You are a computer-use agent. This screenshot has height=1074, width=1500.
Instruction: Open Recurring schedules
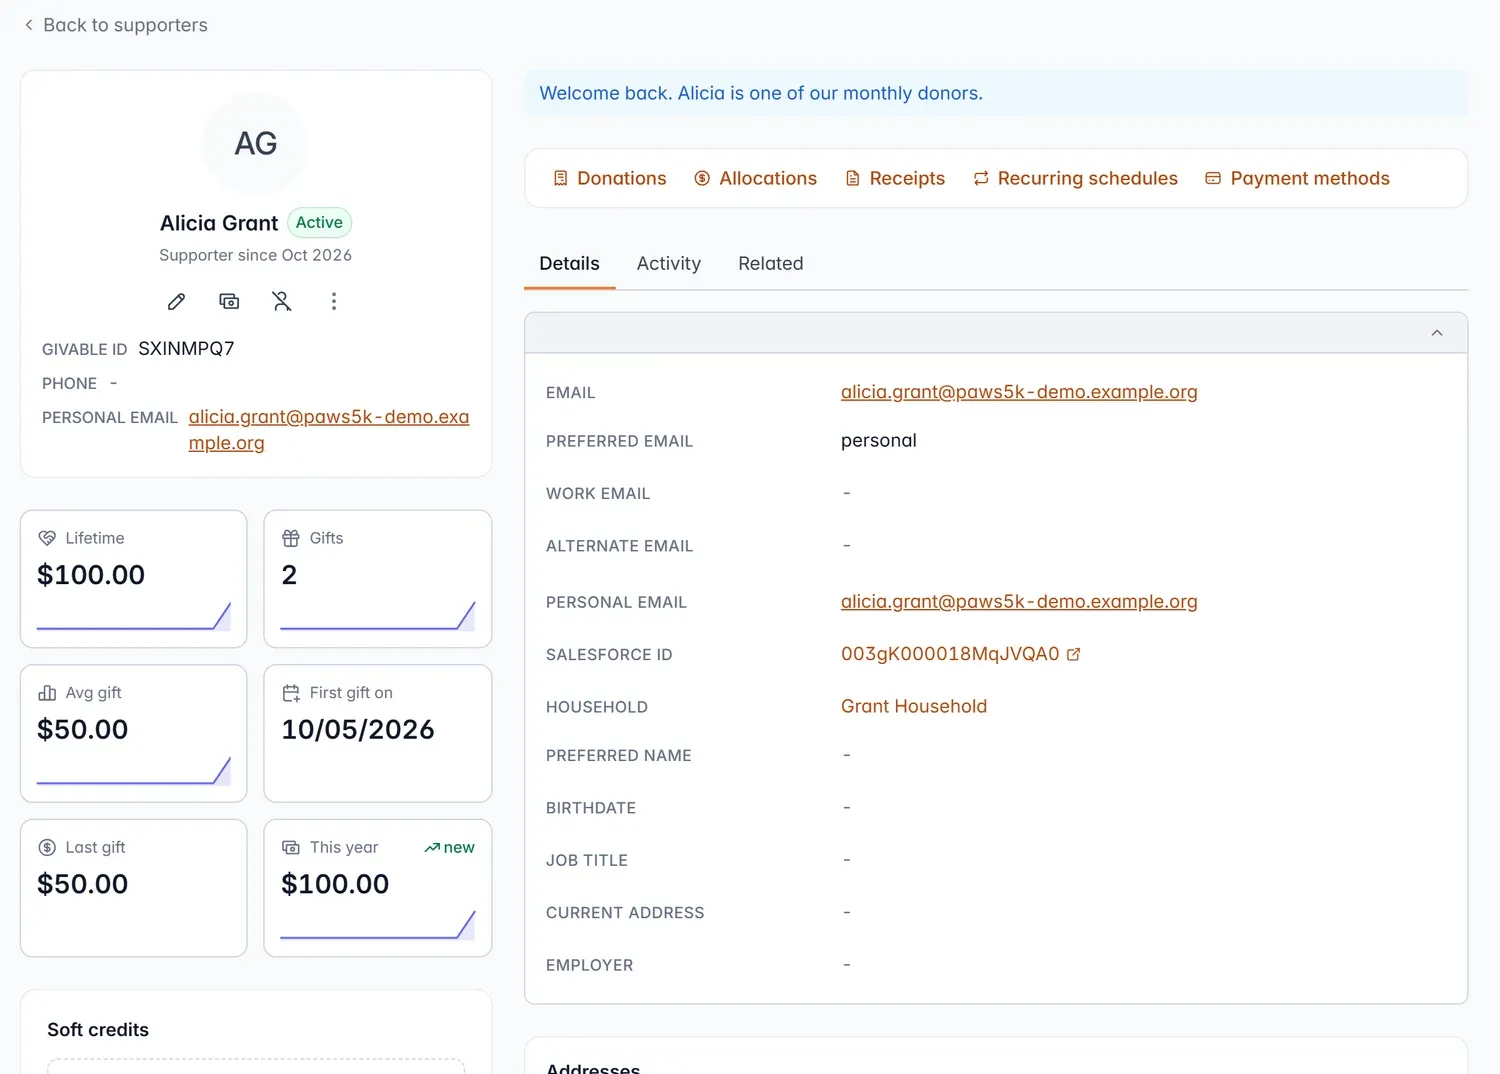[1076, 178]
